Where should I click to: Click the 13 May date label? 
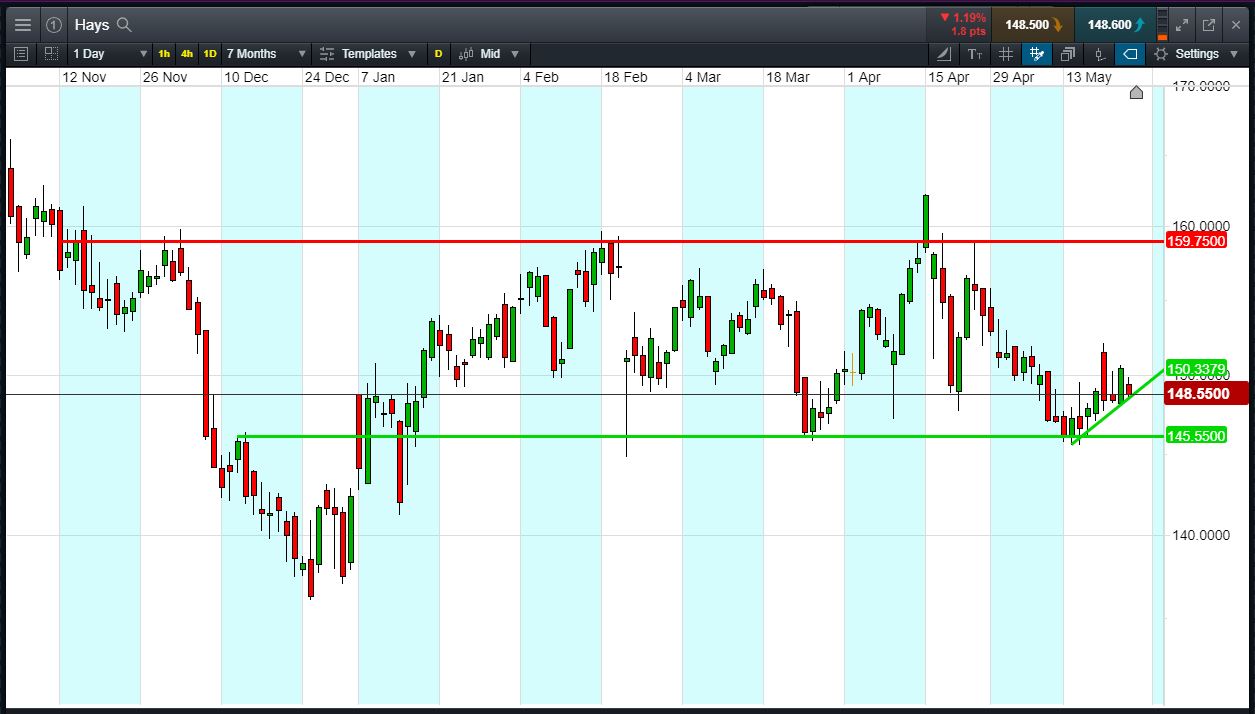[x=1088, y=77]
